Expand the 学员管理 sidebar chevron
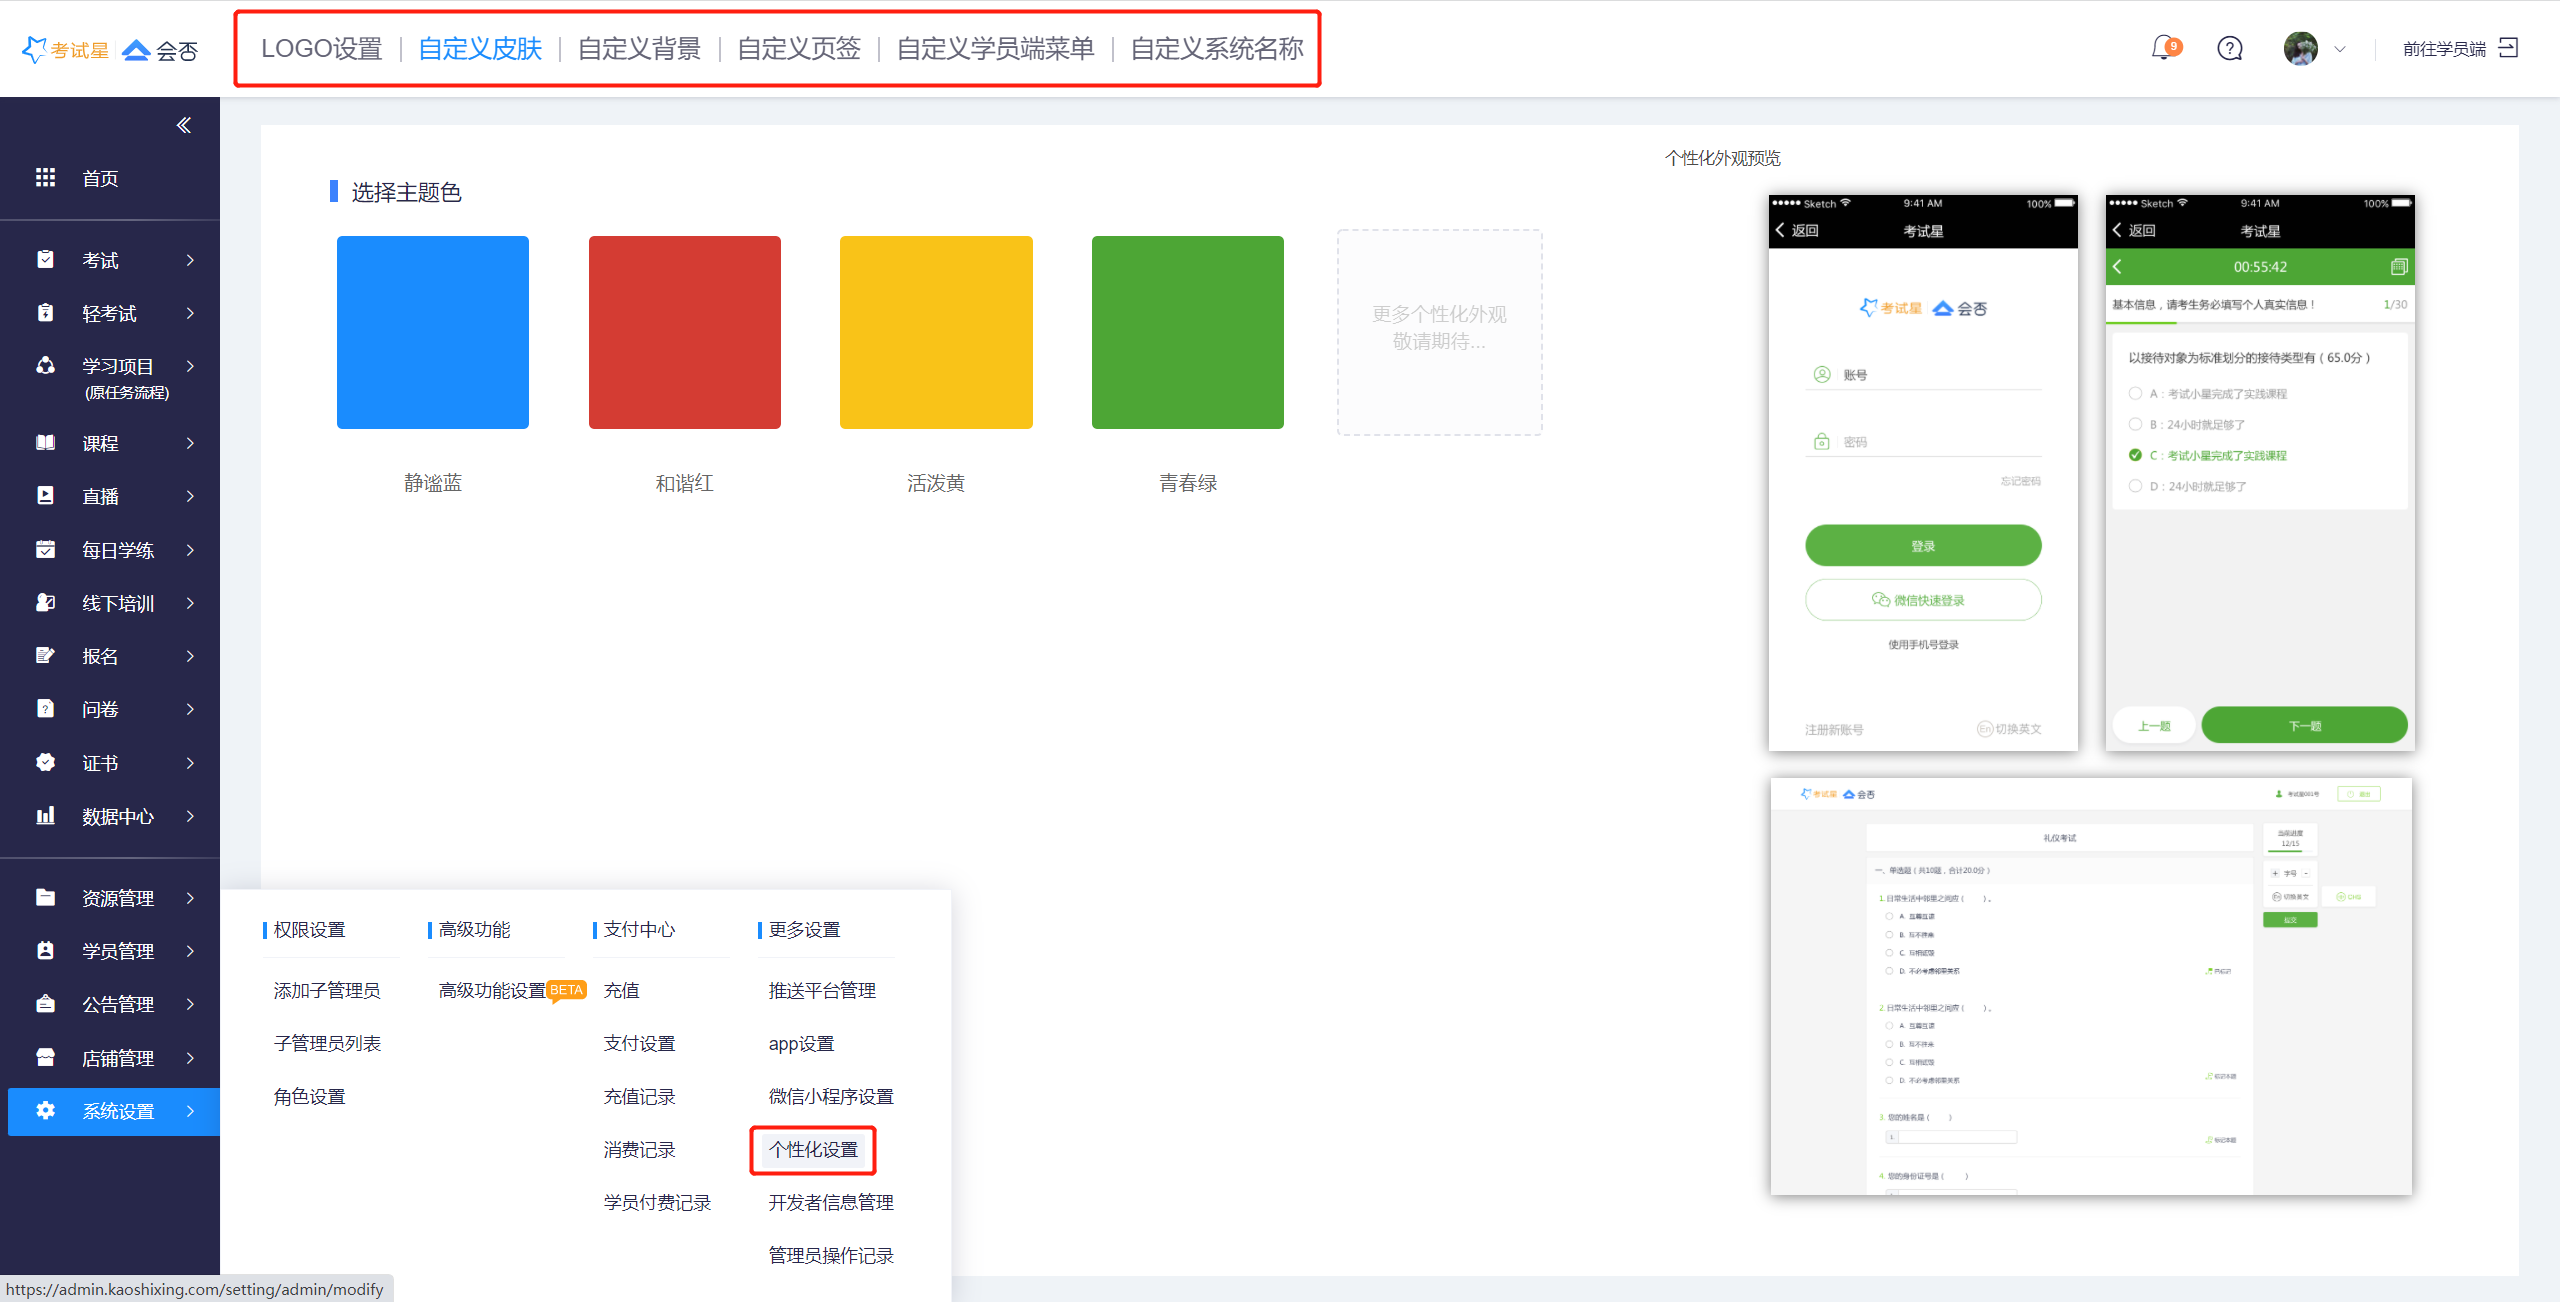The width and height of the screenshot is (2560, 1302). point(190,951)
